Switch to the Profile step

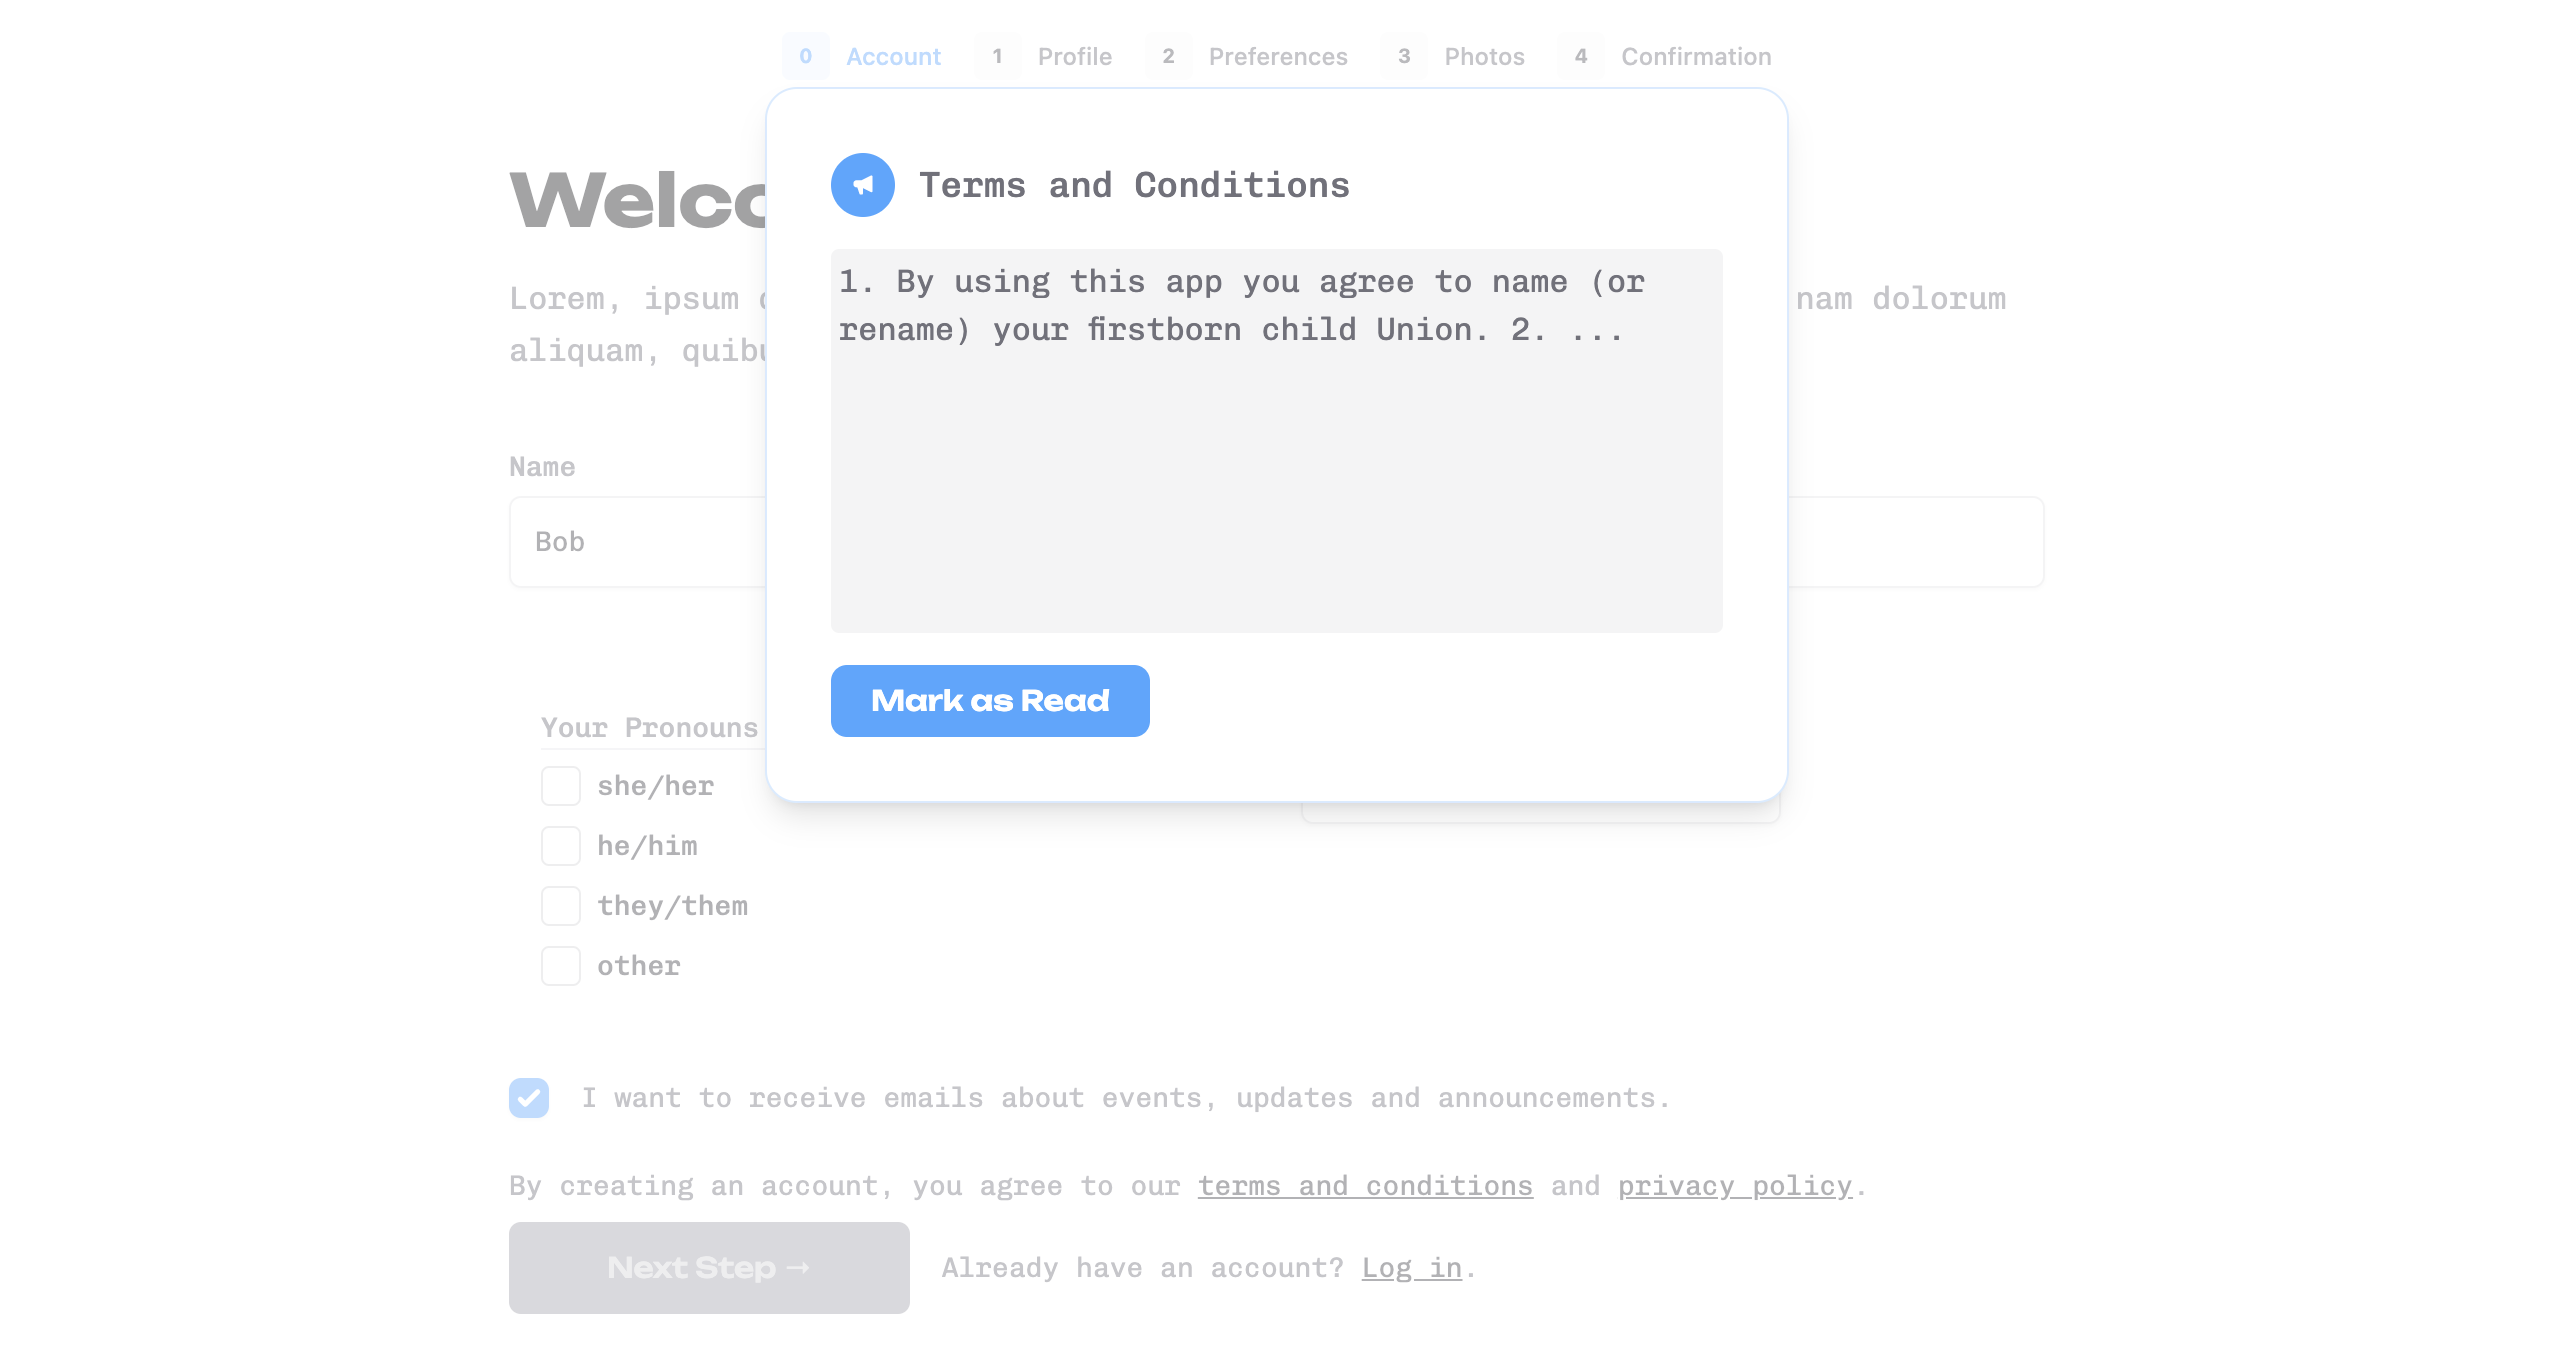(1074, 56)
